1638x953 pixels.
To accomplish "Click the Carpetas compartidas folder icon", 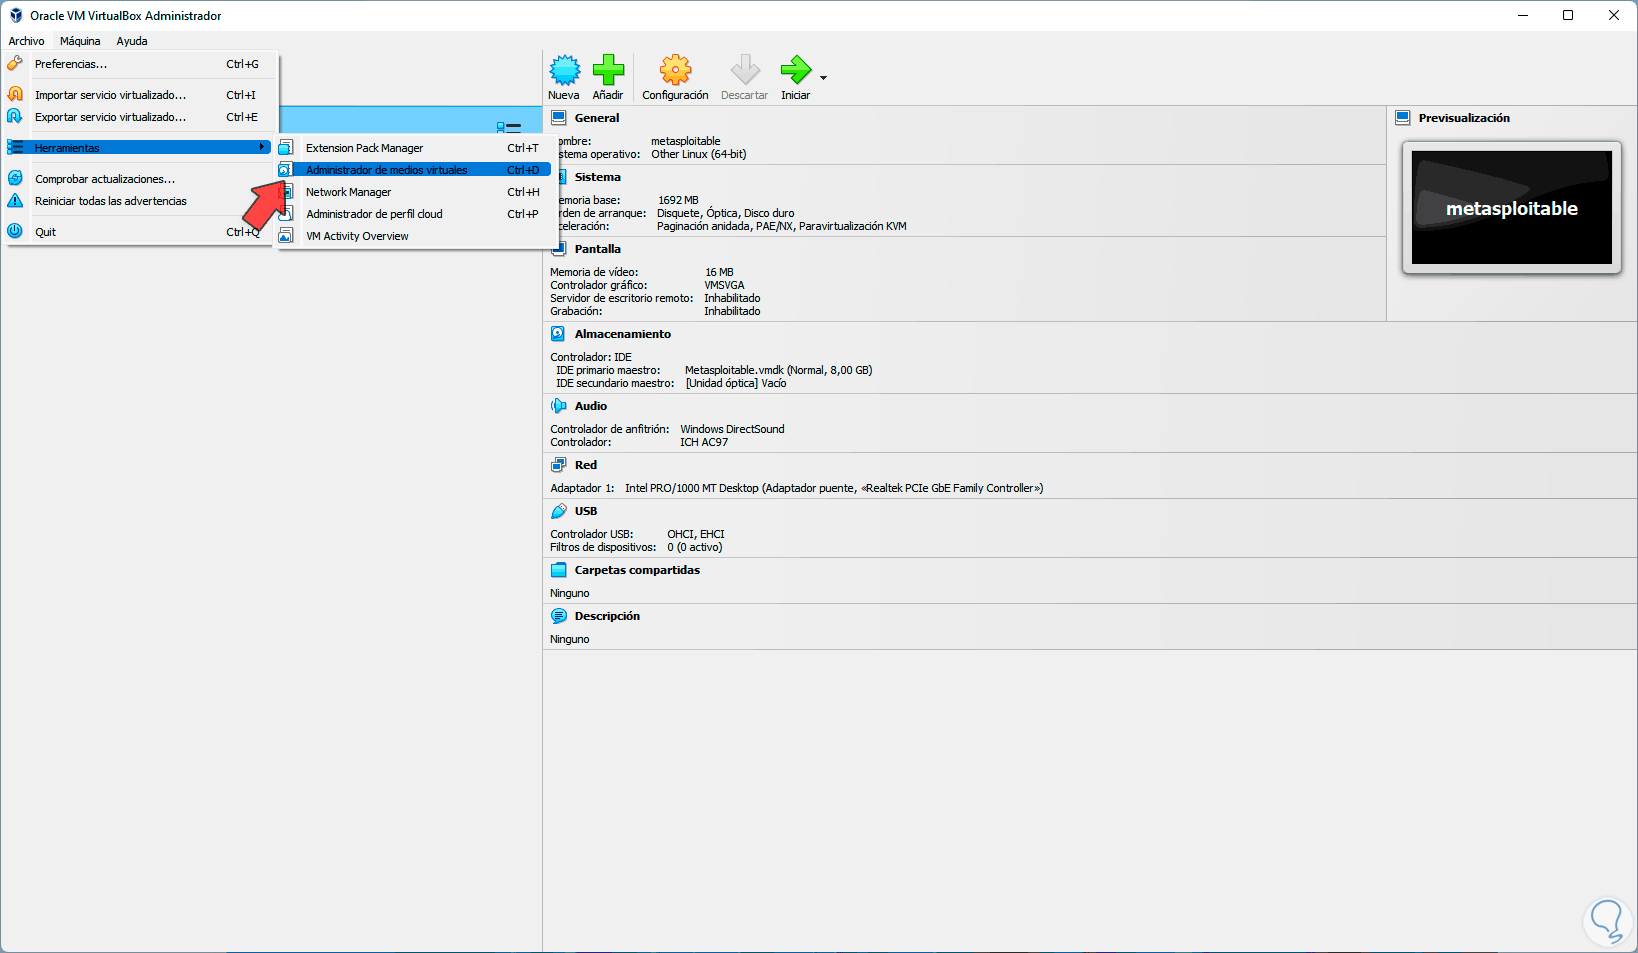I will (558, 570).
